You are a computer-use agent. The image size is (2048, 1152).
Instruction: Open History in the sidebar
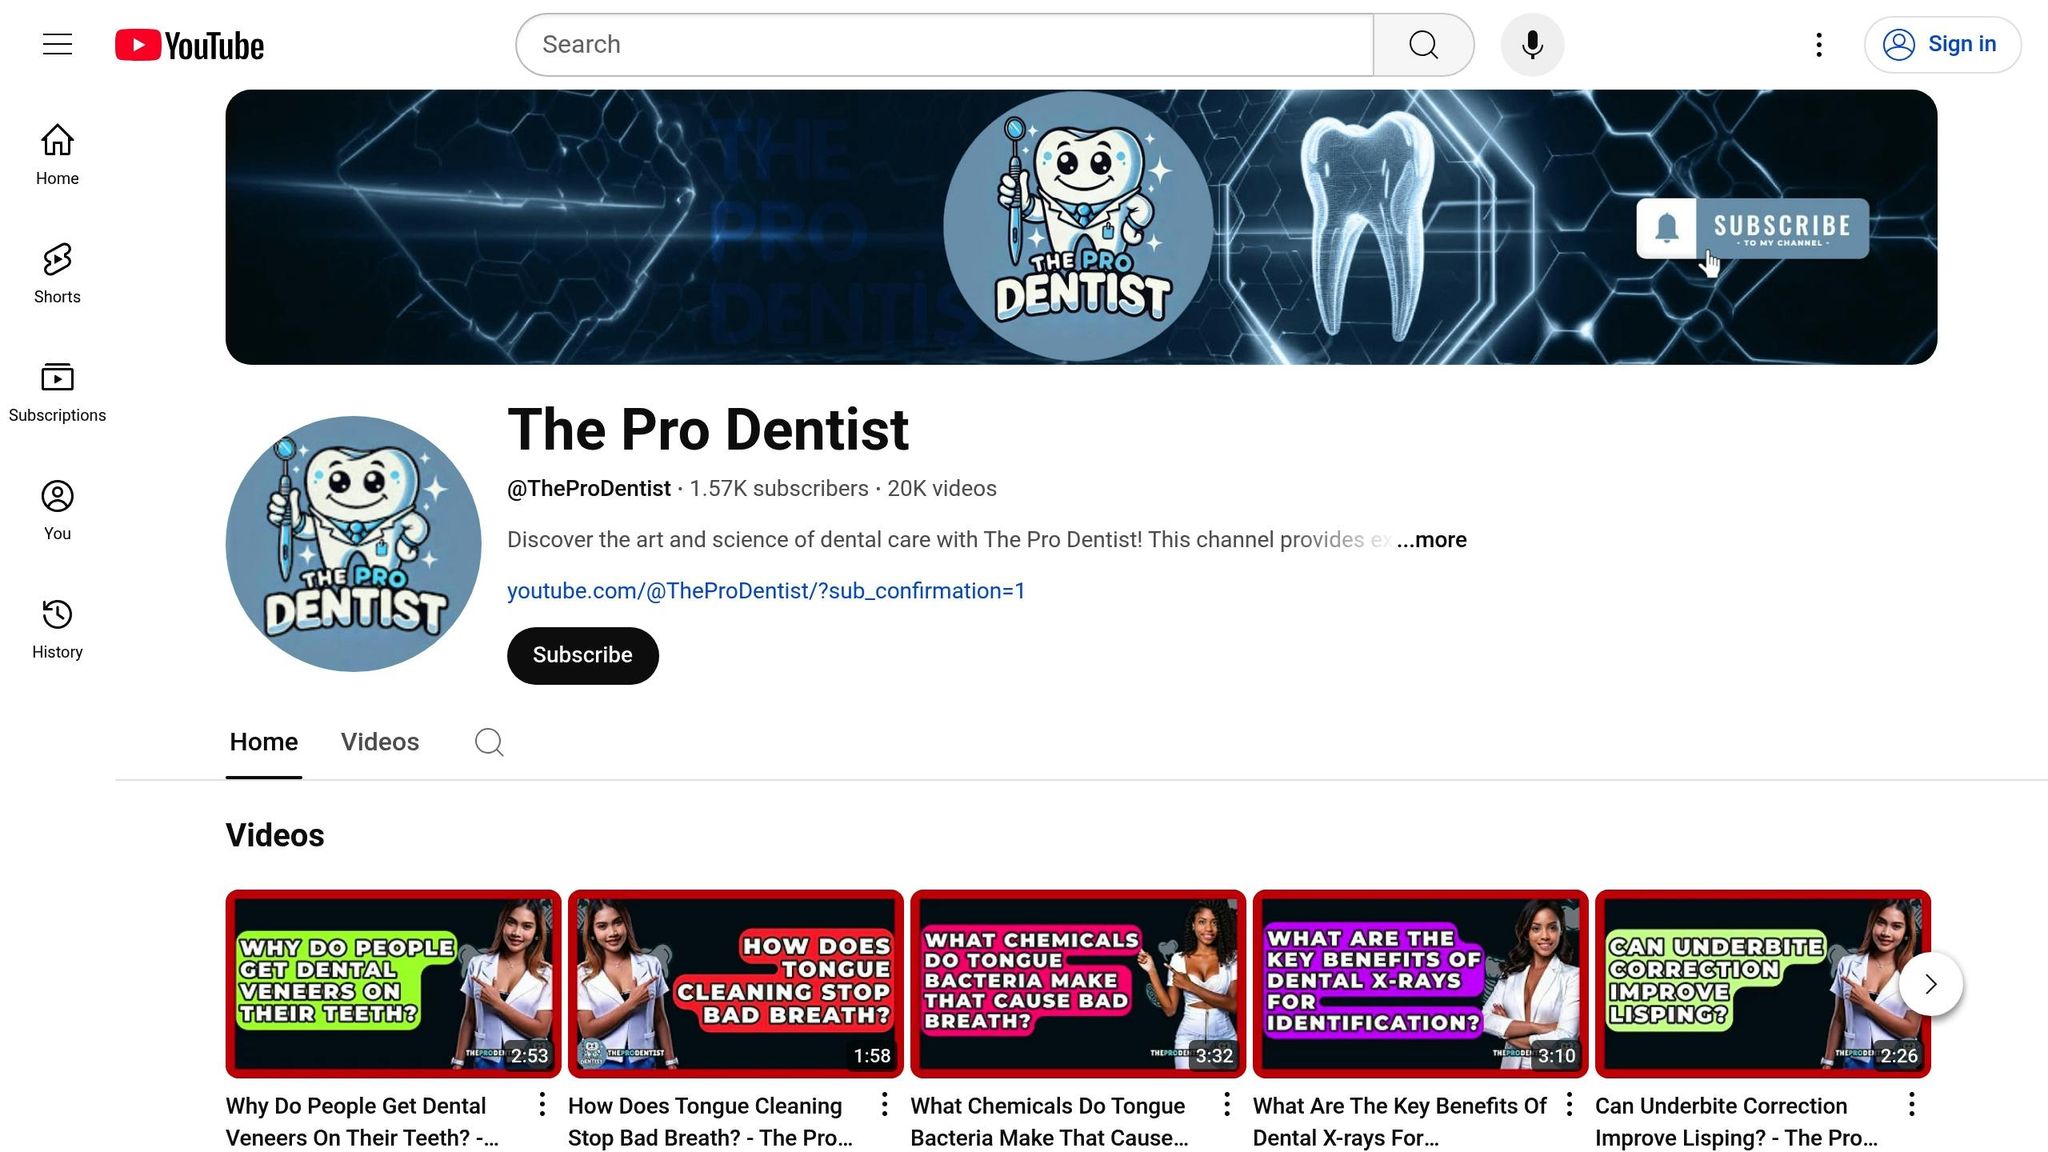pyautogui.click(x=57, y=629)
